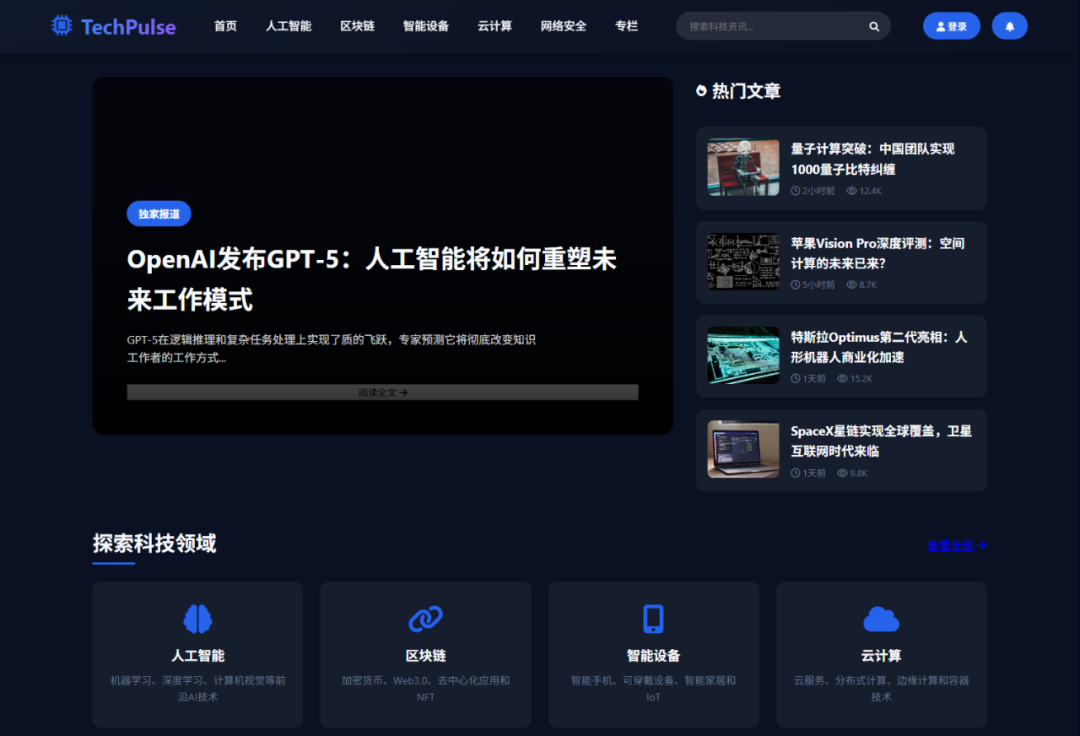This screenshot has height=736, width=1080.
Task: Click the 探索科技领域 section heading
Action: [x=154, y=543]
